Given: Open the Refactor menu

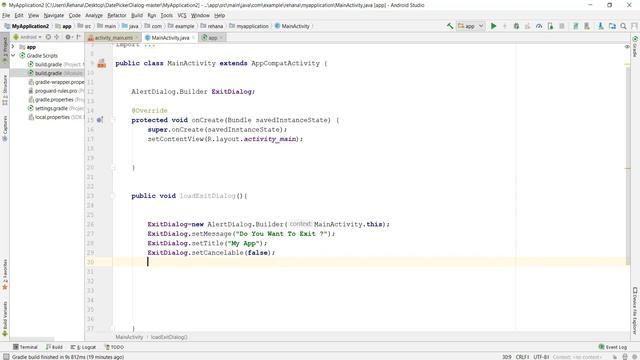Looking at the screenshot, I should tap(117, 15).
